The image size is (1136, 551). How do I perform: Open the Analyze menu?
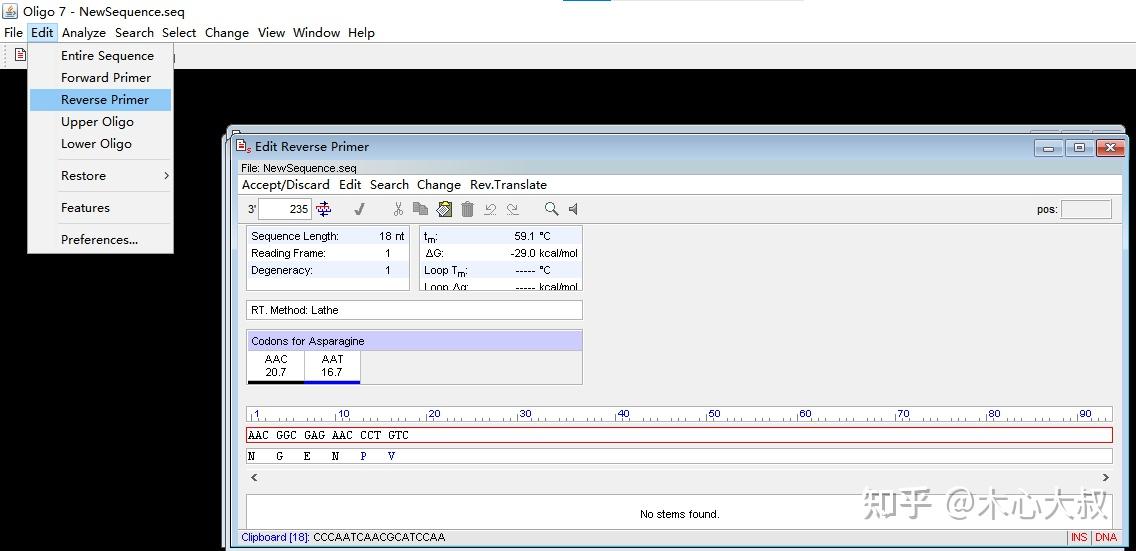84,33
